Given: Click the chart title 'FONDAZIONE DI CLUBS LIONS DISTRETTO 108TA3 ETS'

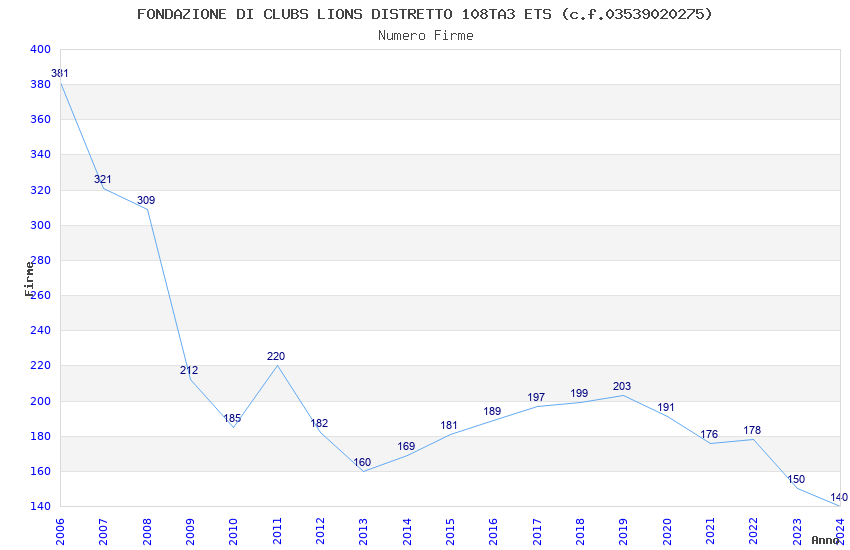Looking at the screenshot, I should pos(344,14).
